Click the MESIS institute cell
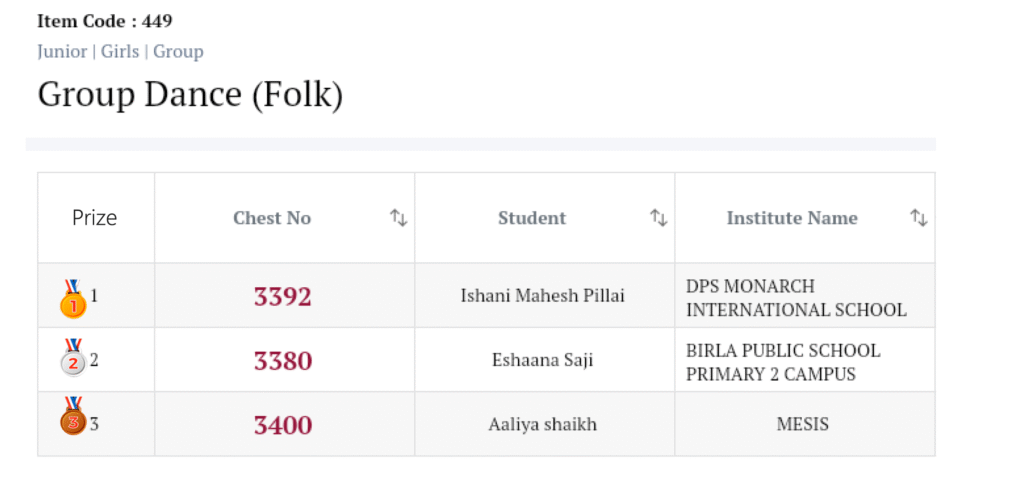 pos(803,424)
